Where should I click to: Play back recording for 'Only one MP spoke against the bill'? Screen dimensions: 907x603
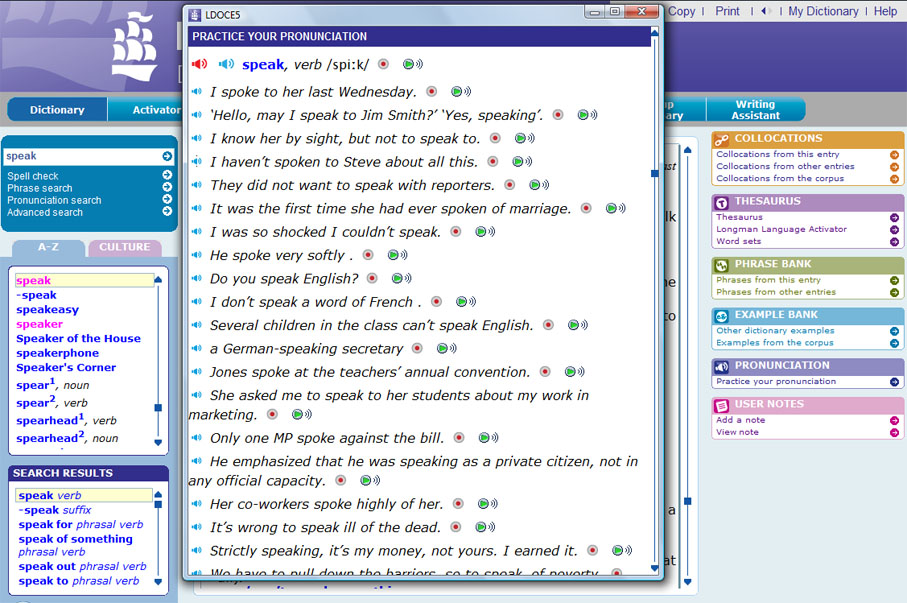point(485,438)
